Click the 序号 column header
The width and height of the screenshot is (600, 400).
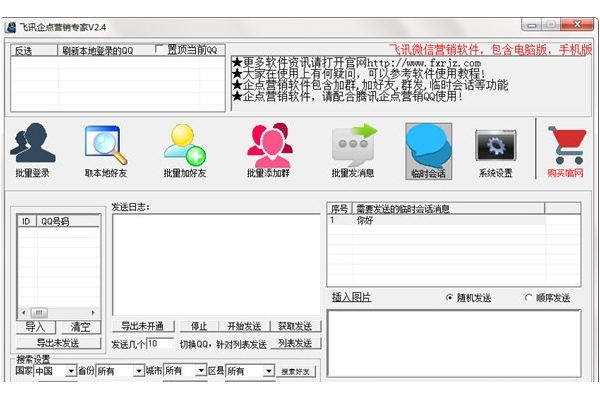(x=339, y=209)
